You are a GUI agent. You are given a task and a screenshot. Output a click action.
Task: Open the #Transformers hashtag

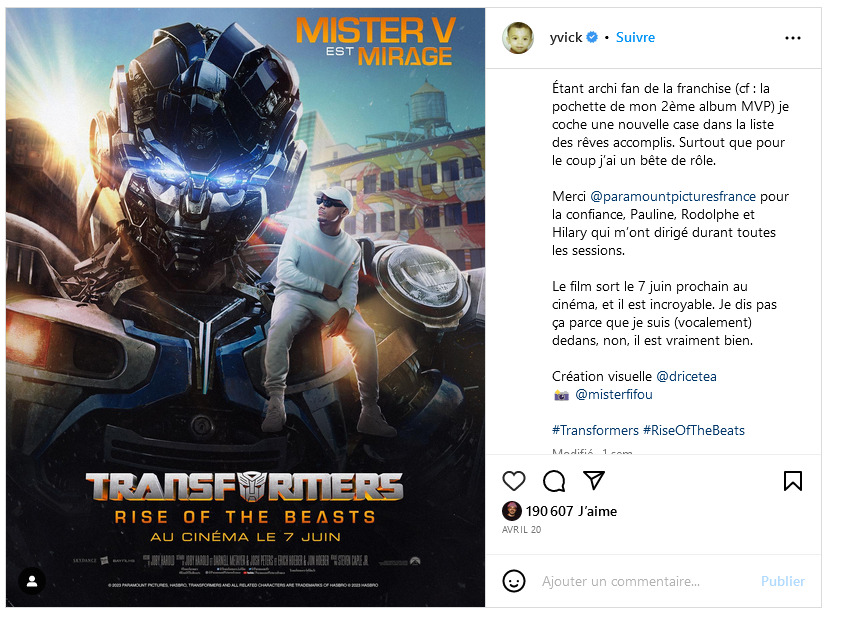click(595, 431)
